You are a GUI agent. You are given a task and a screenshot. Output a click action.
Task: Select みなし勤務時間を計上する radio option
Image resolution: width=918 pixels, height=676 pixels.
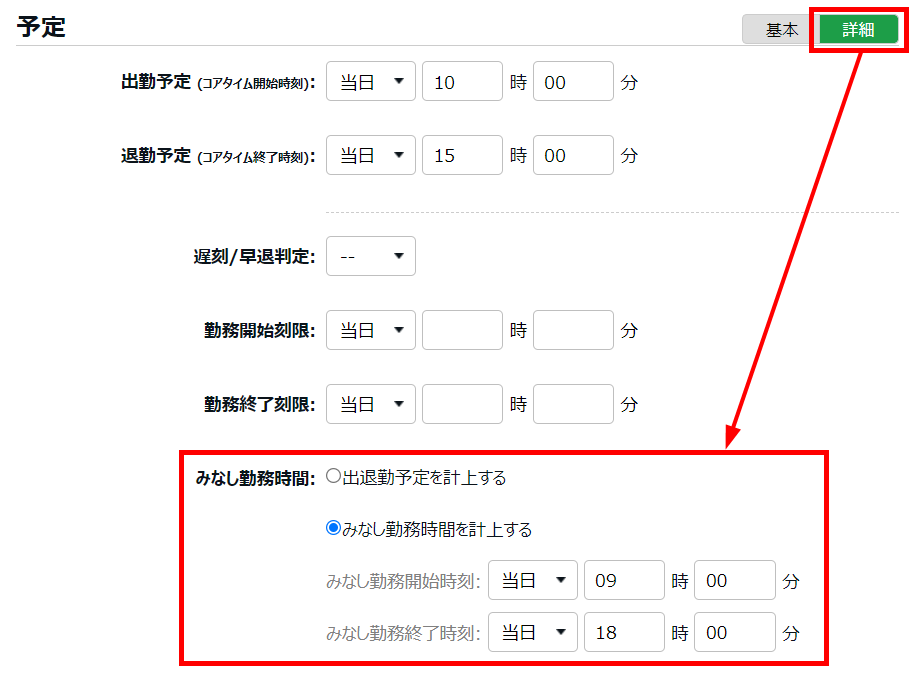335,529
